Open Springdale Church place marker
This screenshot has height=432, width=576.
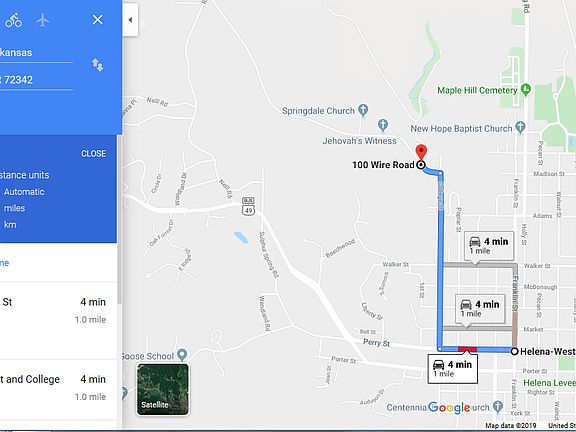tap(363, 110)
